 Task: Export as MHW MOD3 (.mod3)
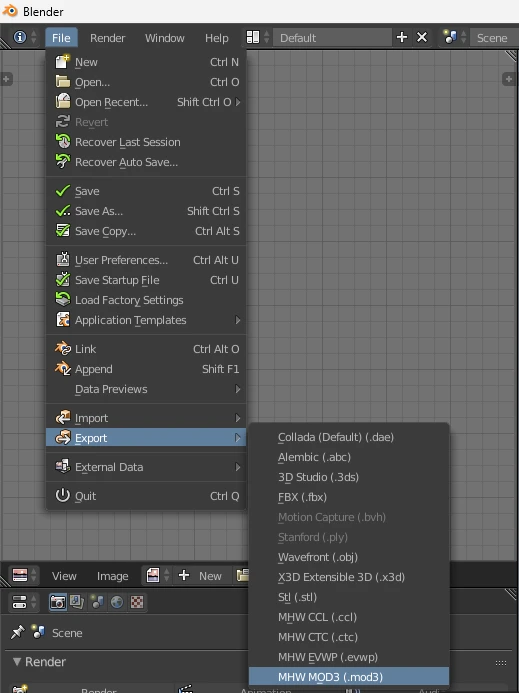(349, 677)
